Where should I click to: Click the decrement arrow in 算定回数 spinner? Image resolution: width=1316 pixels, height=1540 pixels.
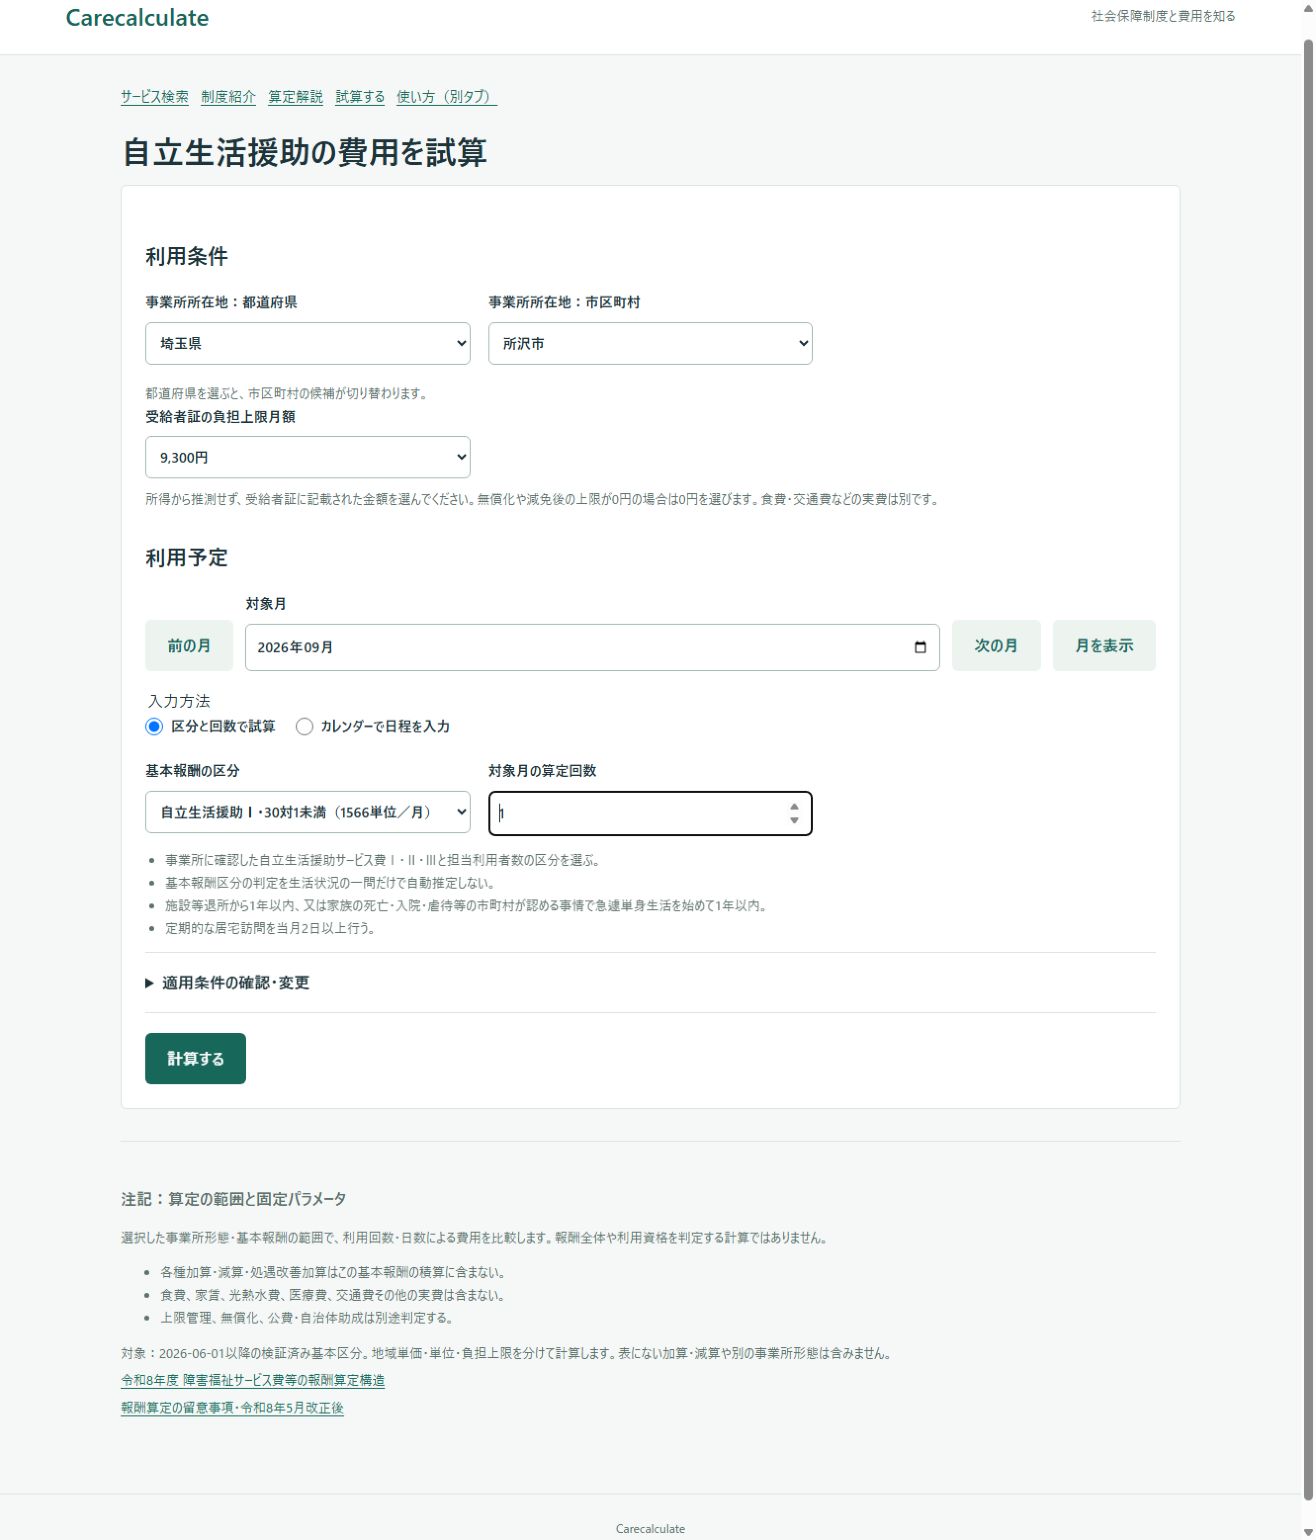[x=794, y=820]
